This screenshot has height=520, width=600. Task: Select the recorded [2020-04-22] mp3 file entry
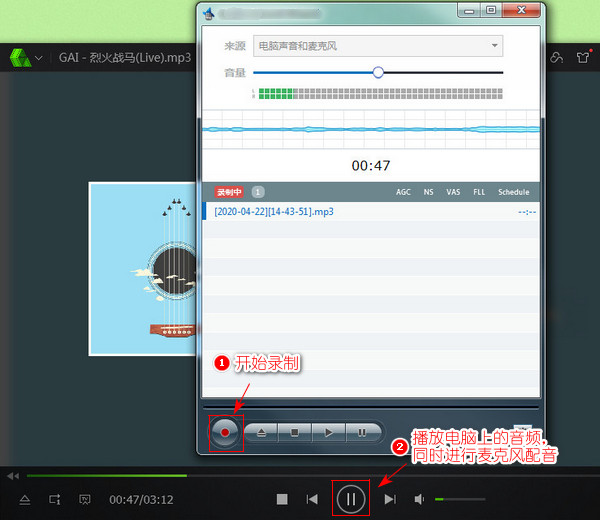pyautogui.click(x=274, y=212)
